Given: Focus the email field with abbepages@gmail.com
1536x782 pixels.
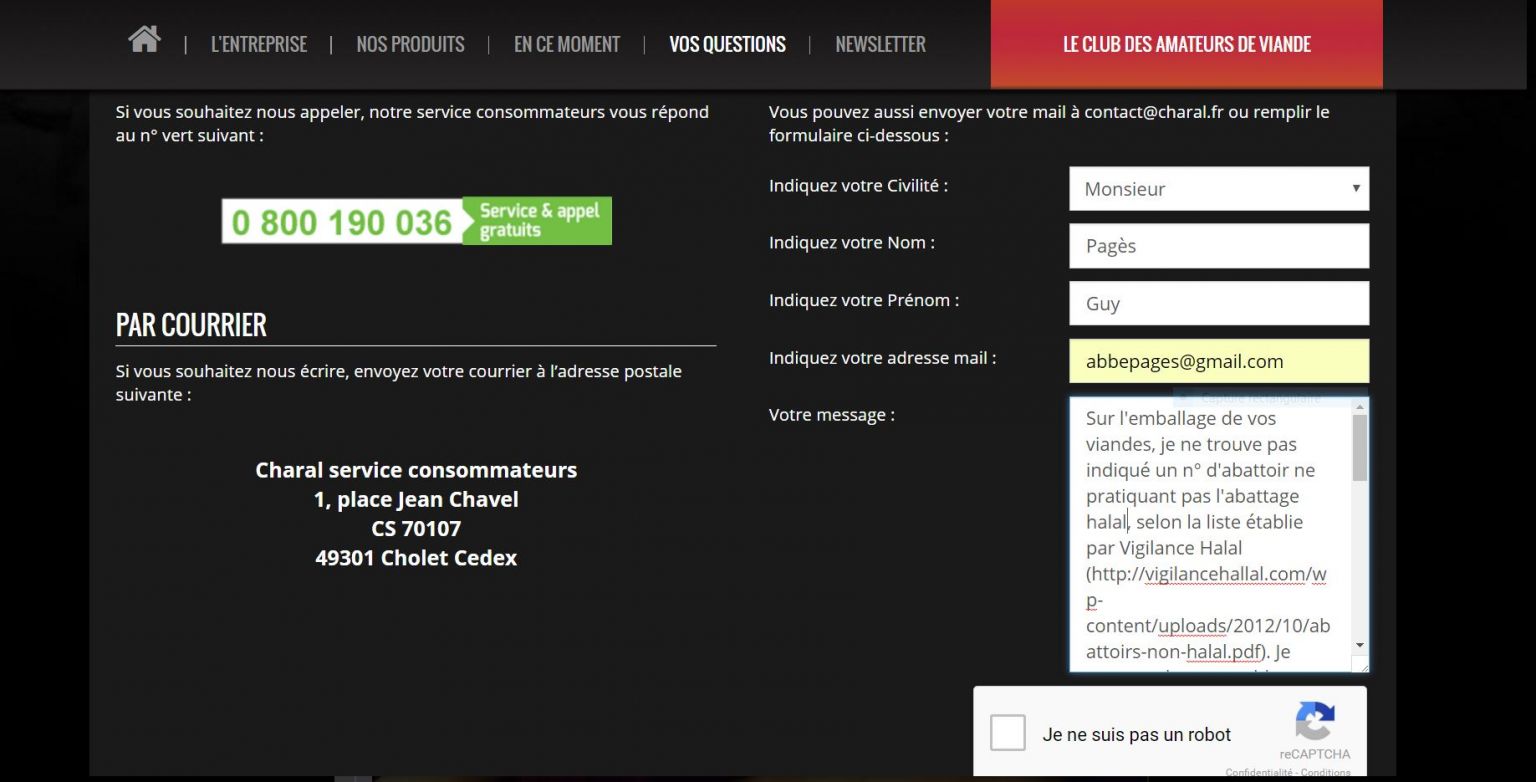Looking at the screenshot, I should click(1219, 361).
